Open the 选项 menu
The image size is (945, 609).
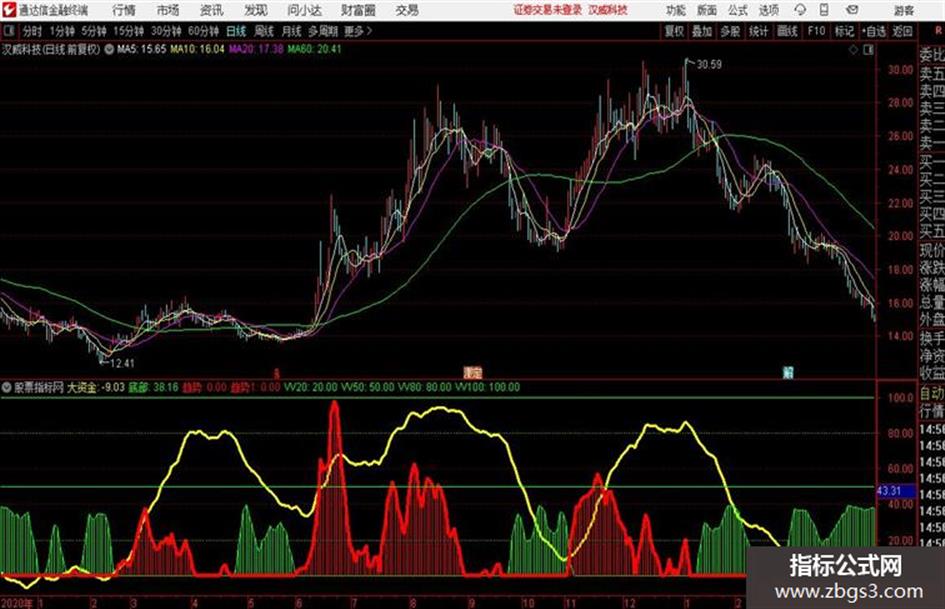pos(768,10)
